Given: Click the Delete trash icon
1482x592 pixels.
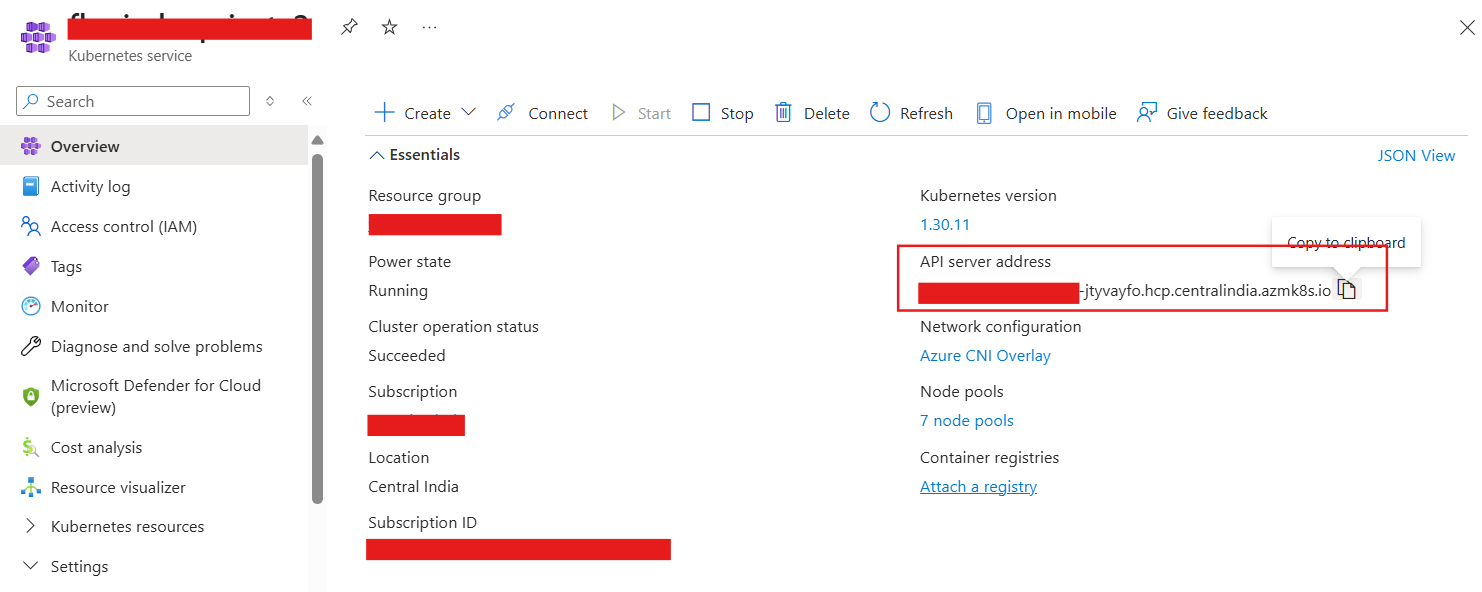Looking at the screenshot, I should [x=784, y=112].
